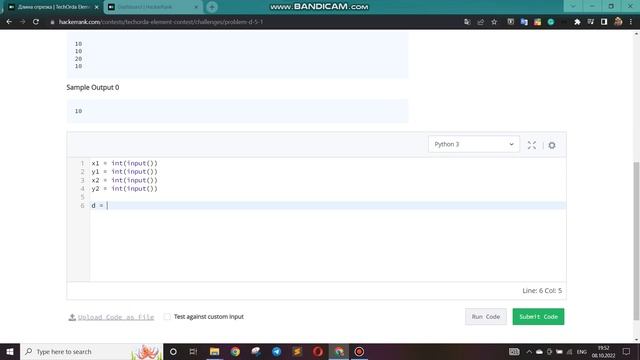The height and width of the screenshot is (360, 640).
Task: Open the Chrome three-dot menu
Action: [x=631, y=22]
